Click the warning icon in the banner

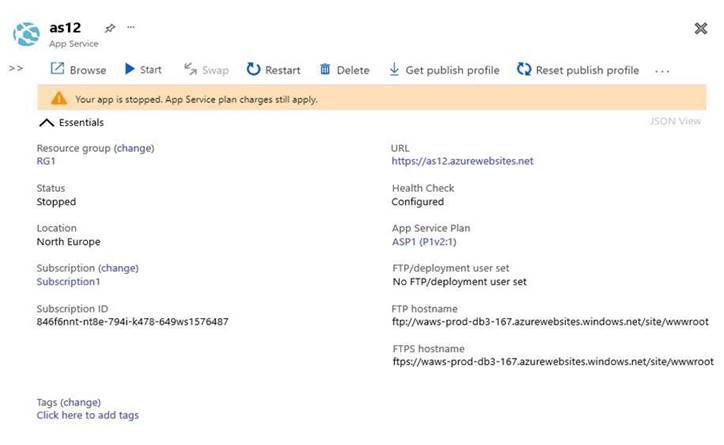pos(59,99)
